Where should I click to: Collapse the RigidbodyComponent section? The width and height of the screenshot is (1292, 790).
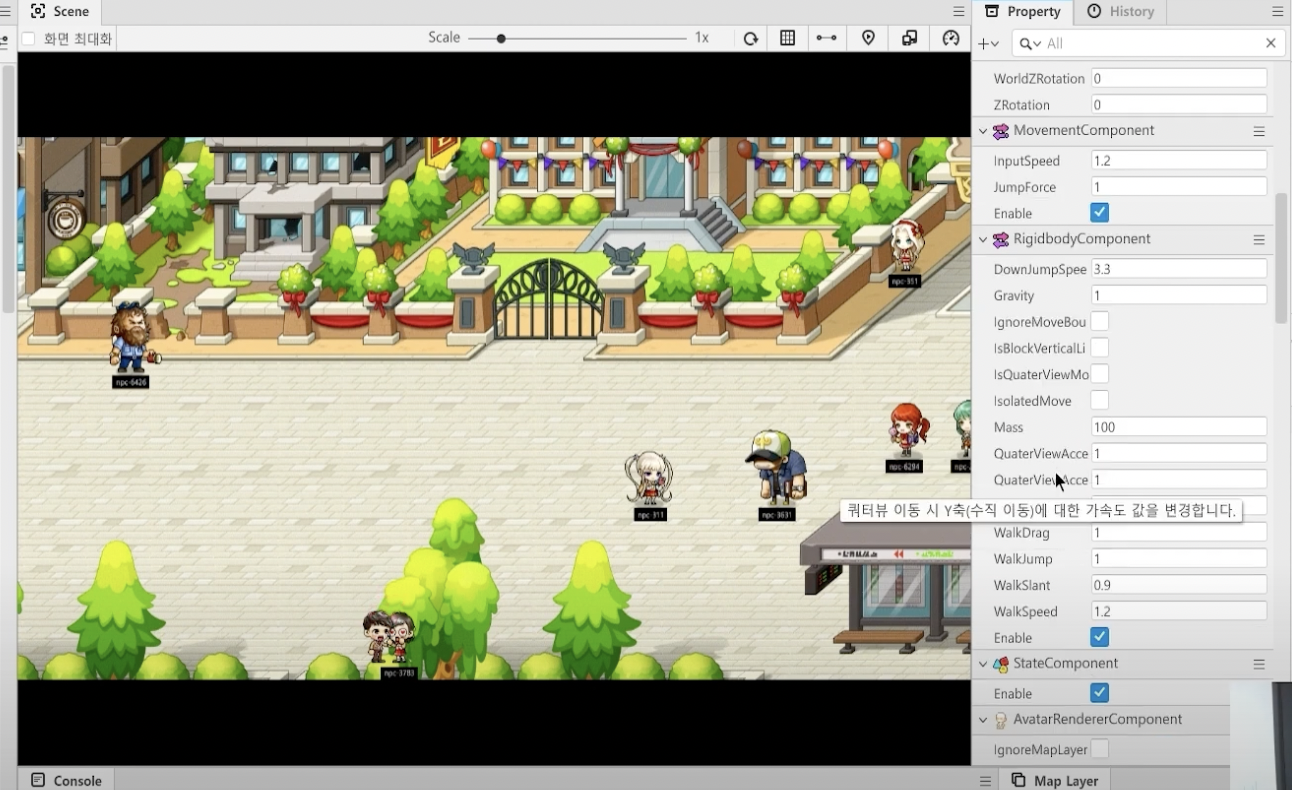(x=982, y=240)
